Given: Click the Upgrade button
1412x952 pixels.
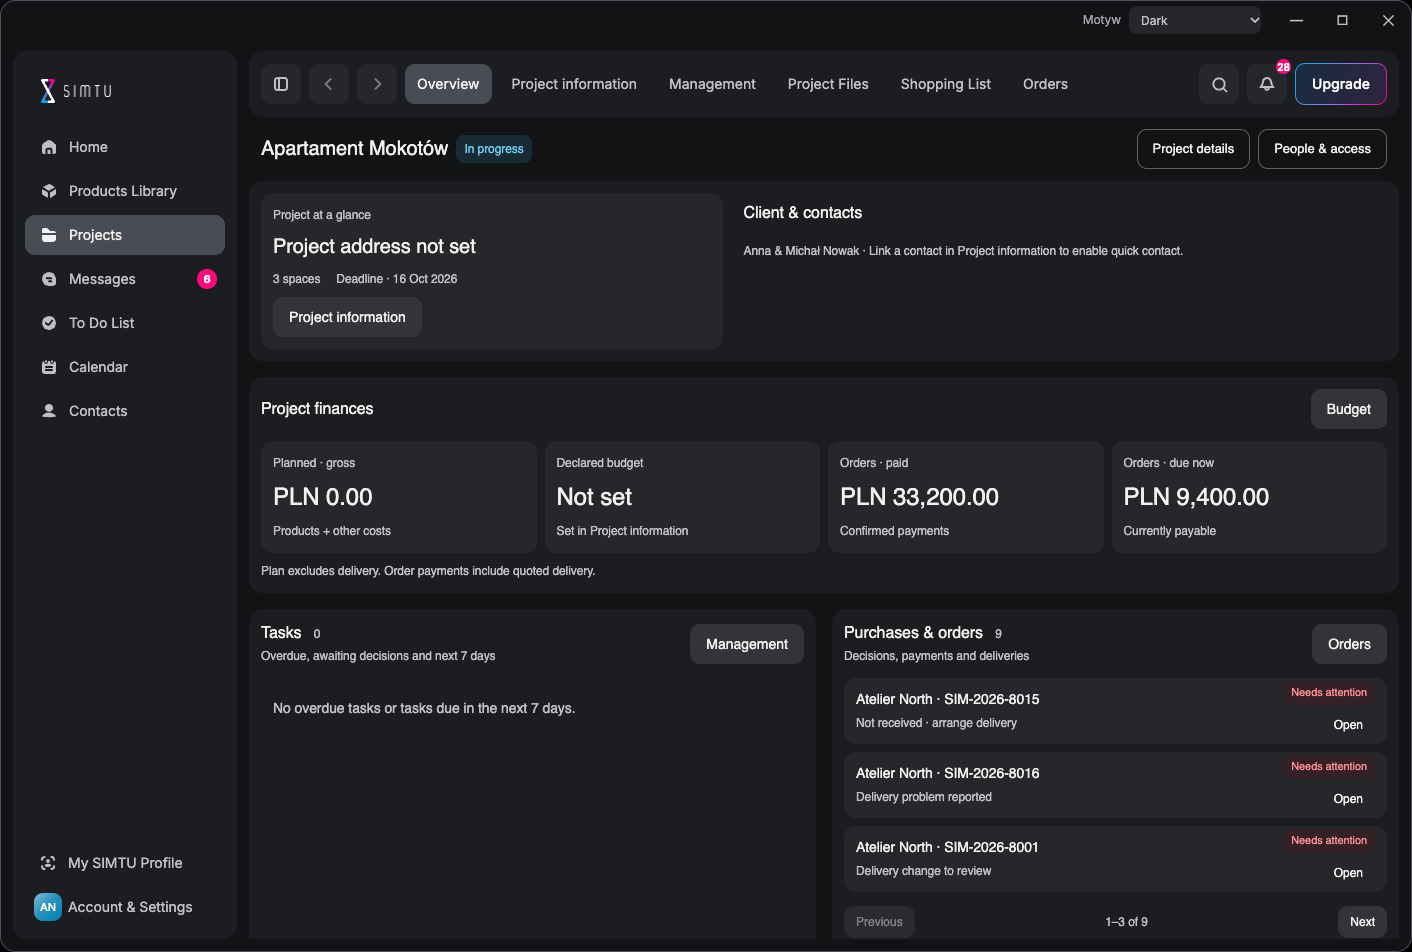Looking at the screenshot, I should [x=1341, y=84].
